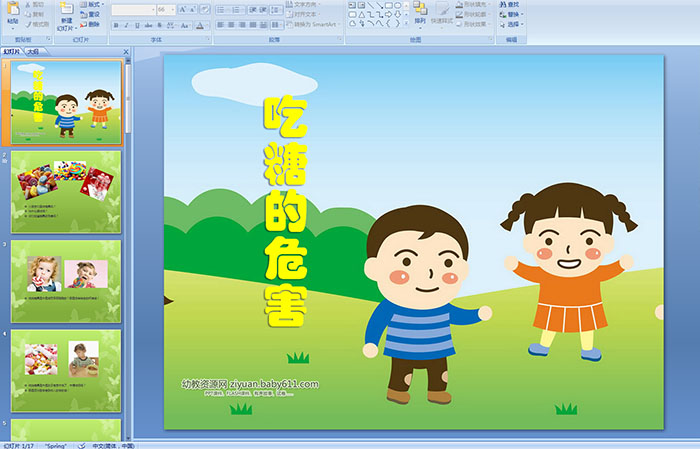The height and width of the screenshot is (449, 700).
Task: Toggle Italic formatting
Action: pos(126,25)
